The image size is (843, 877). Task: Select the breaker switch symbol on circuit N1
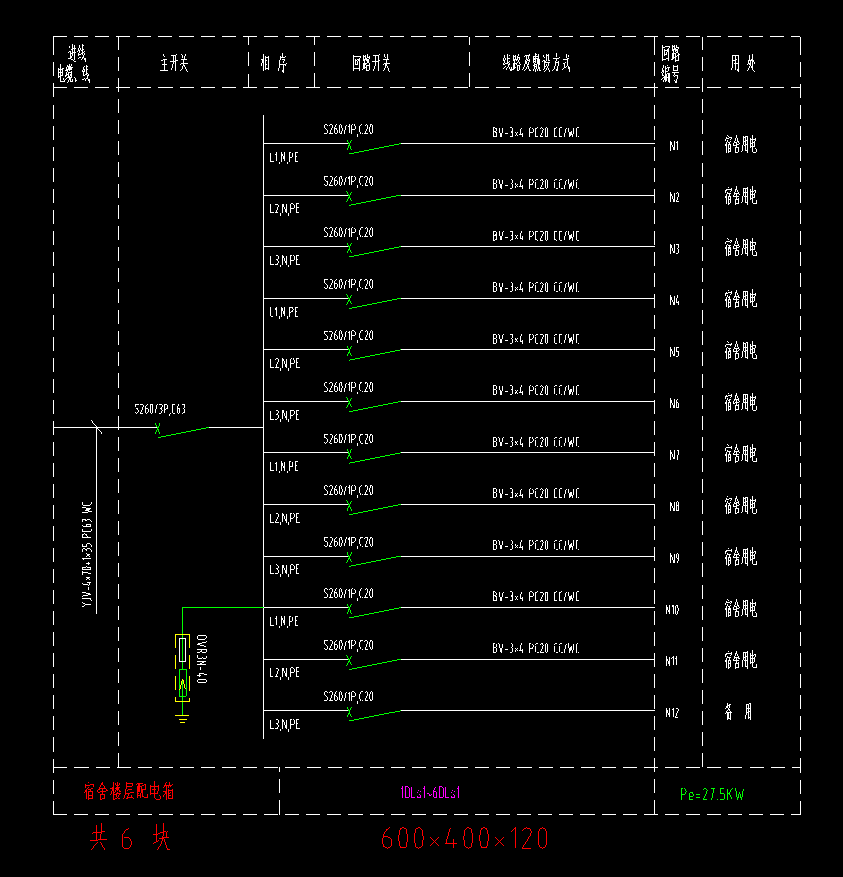tap(374, 147)
